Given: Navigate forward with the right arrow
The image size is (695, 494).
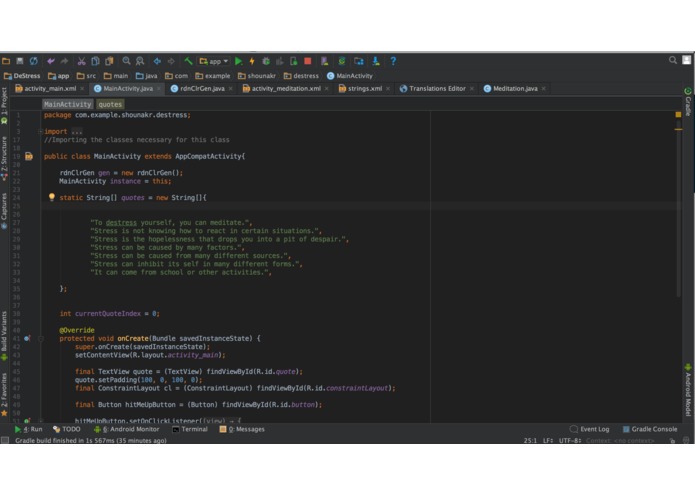Looking at the screenshot, I should pyautogui.click(x=171, y=61).
